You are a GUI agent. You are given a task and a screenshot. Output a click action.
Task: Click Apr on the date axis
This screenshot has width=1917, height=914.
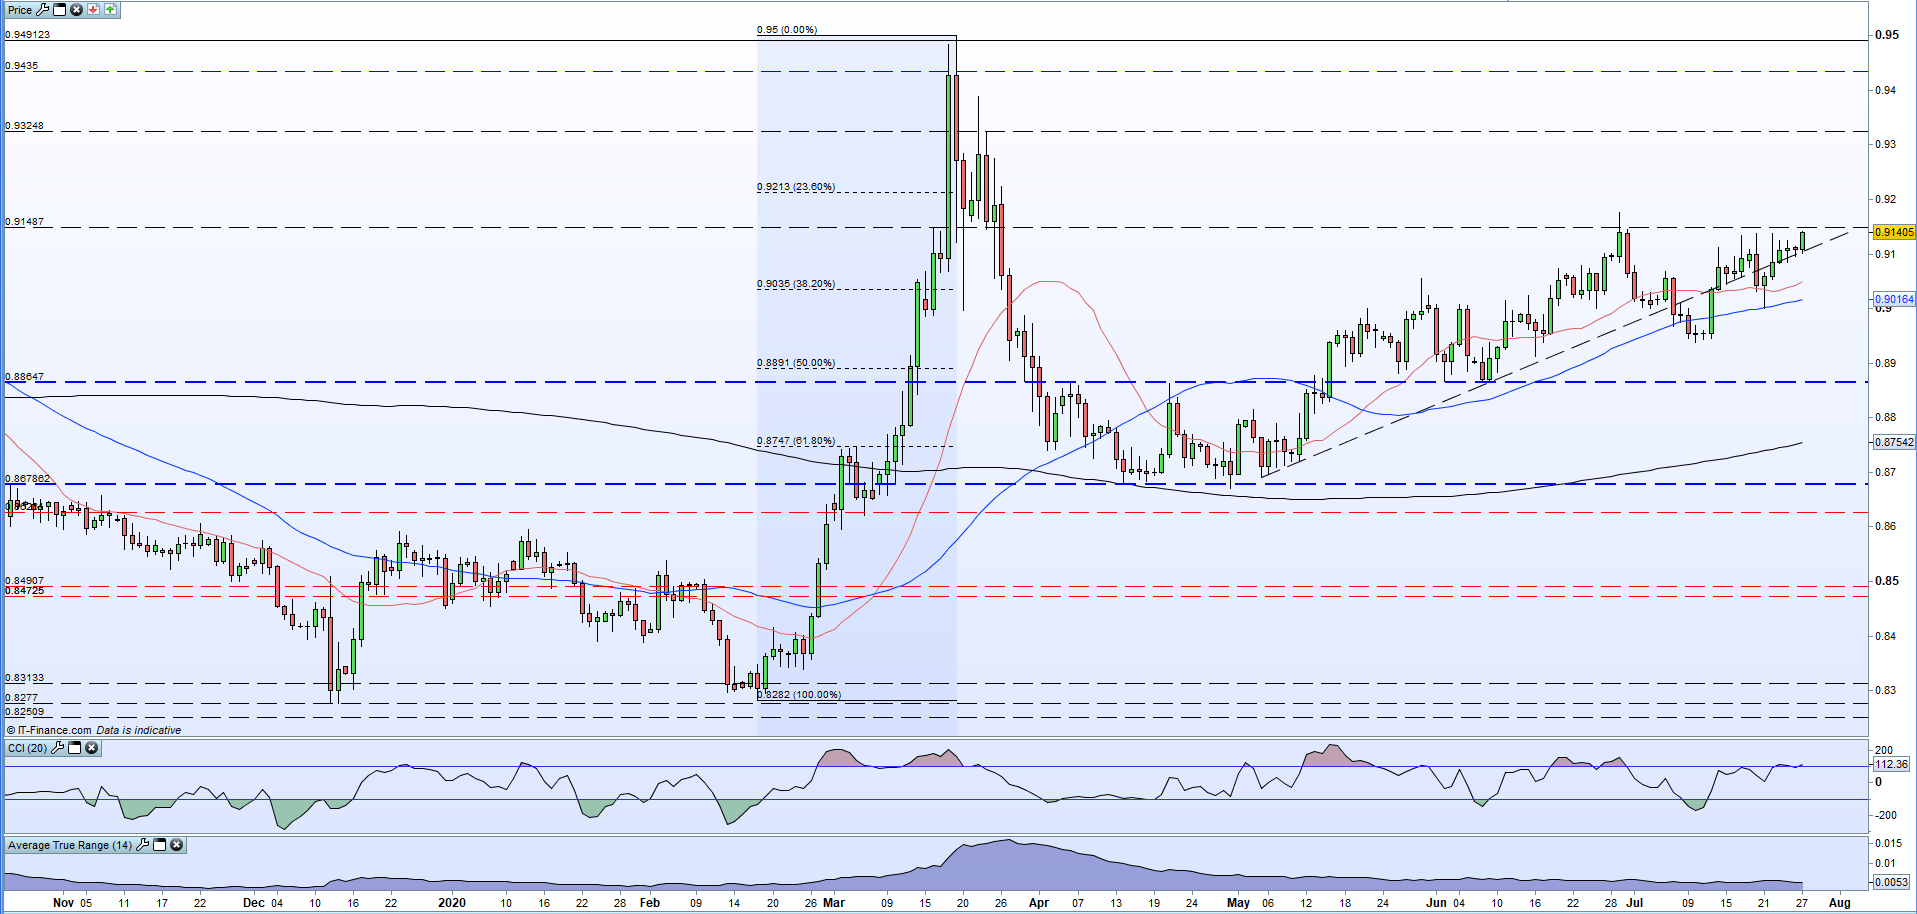[x=1039, y=903]
